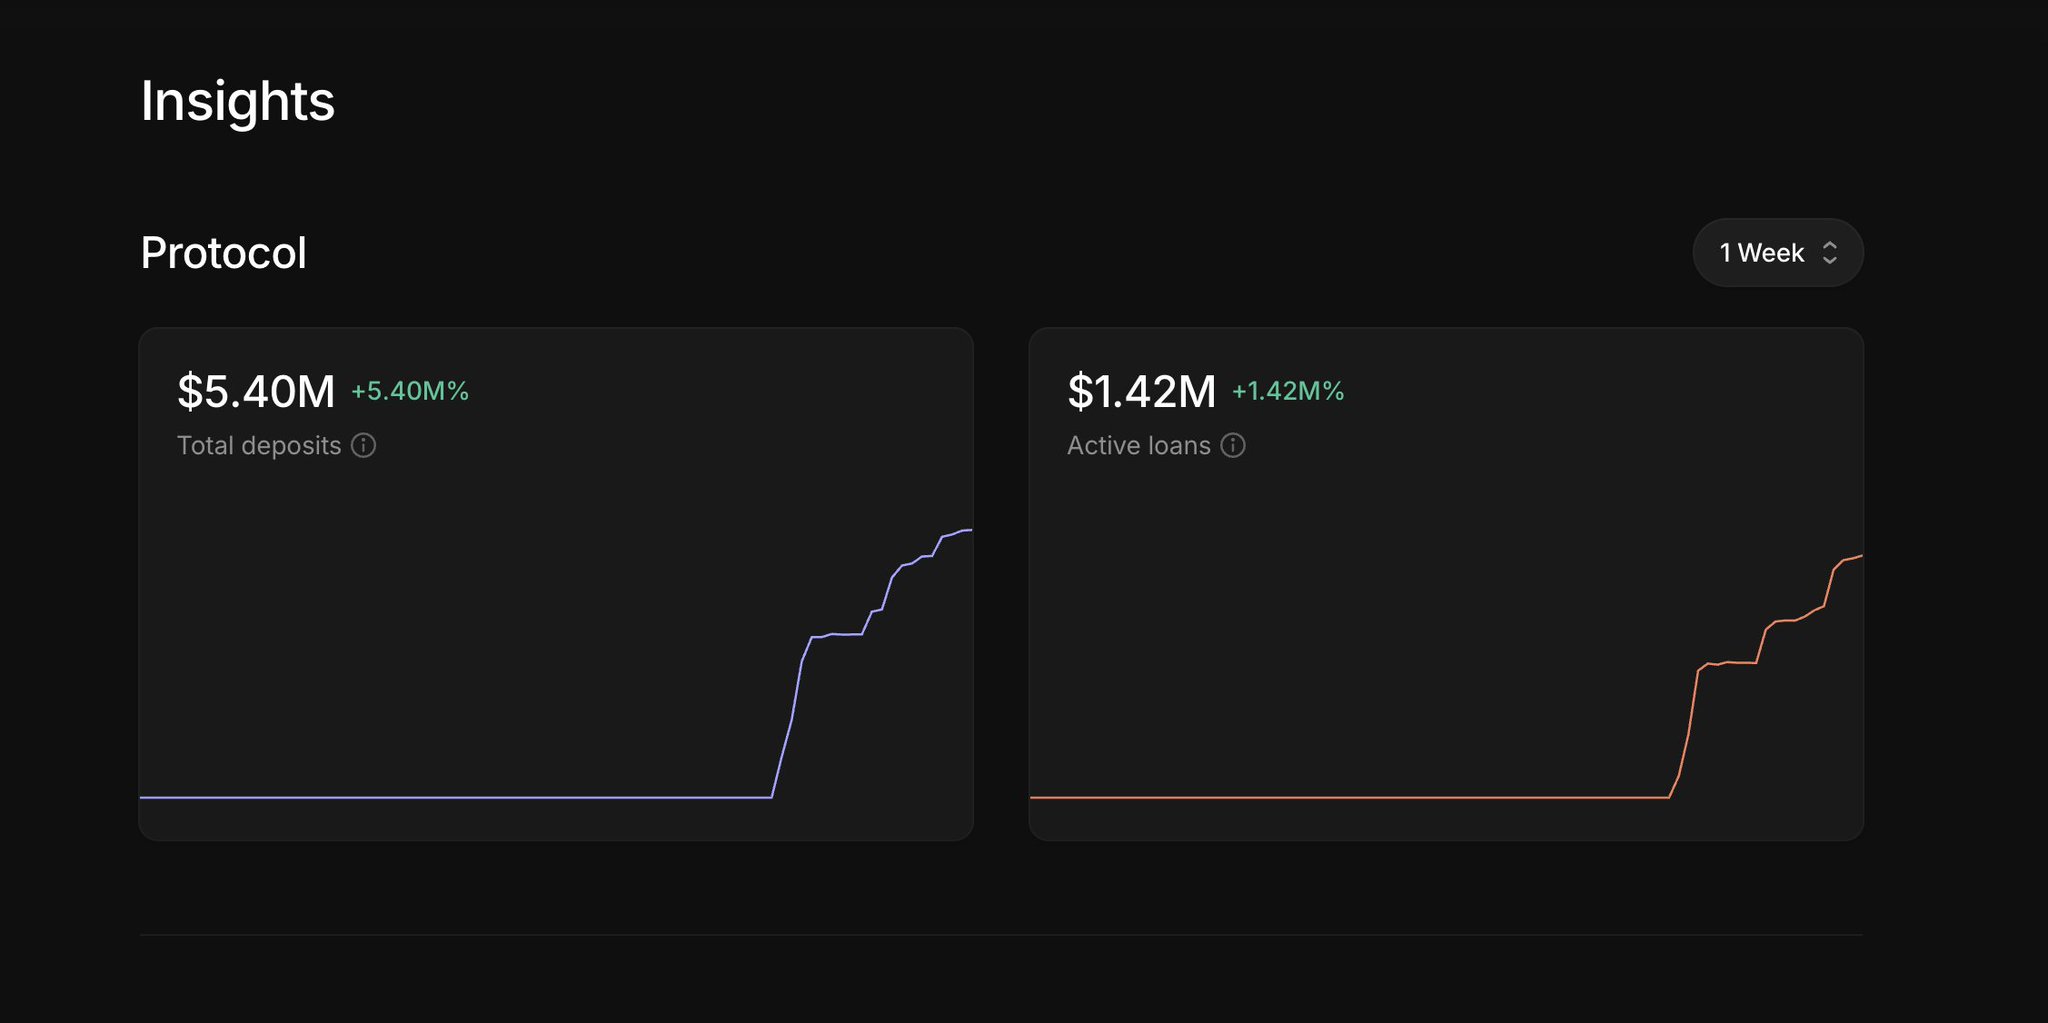Screen dimensions: 2048x1023
Task: Open the 1 Week time range dropdown
Action: coord(1776,253)
